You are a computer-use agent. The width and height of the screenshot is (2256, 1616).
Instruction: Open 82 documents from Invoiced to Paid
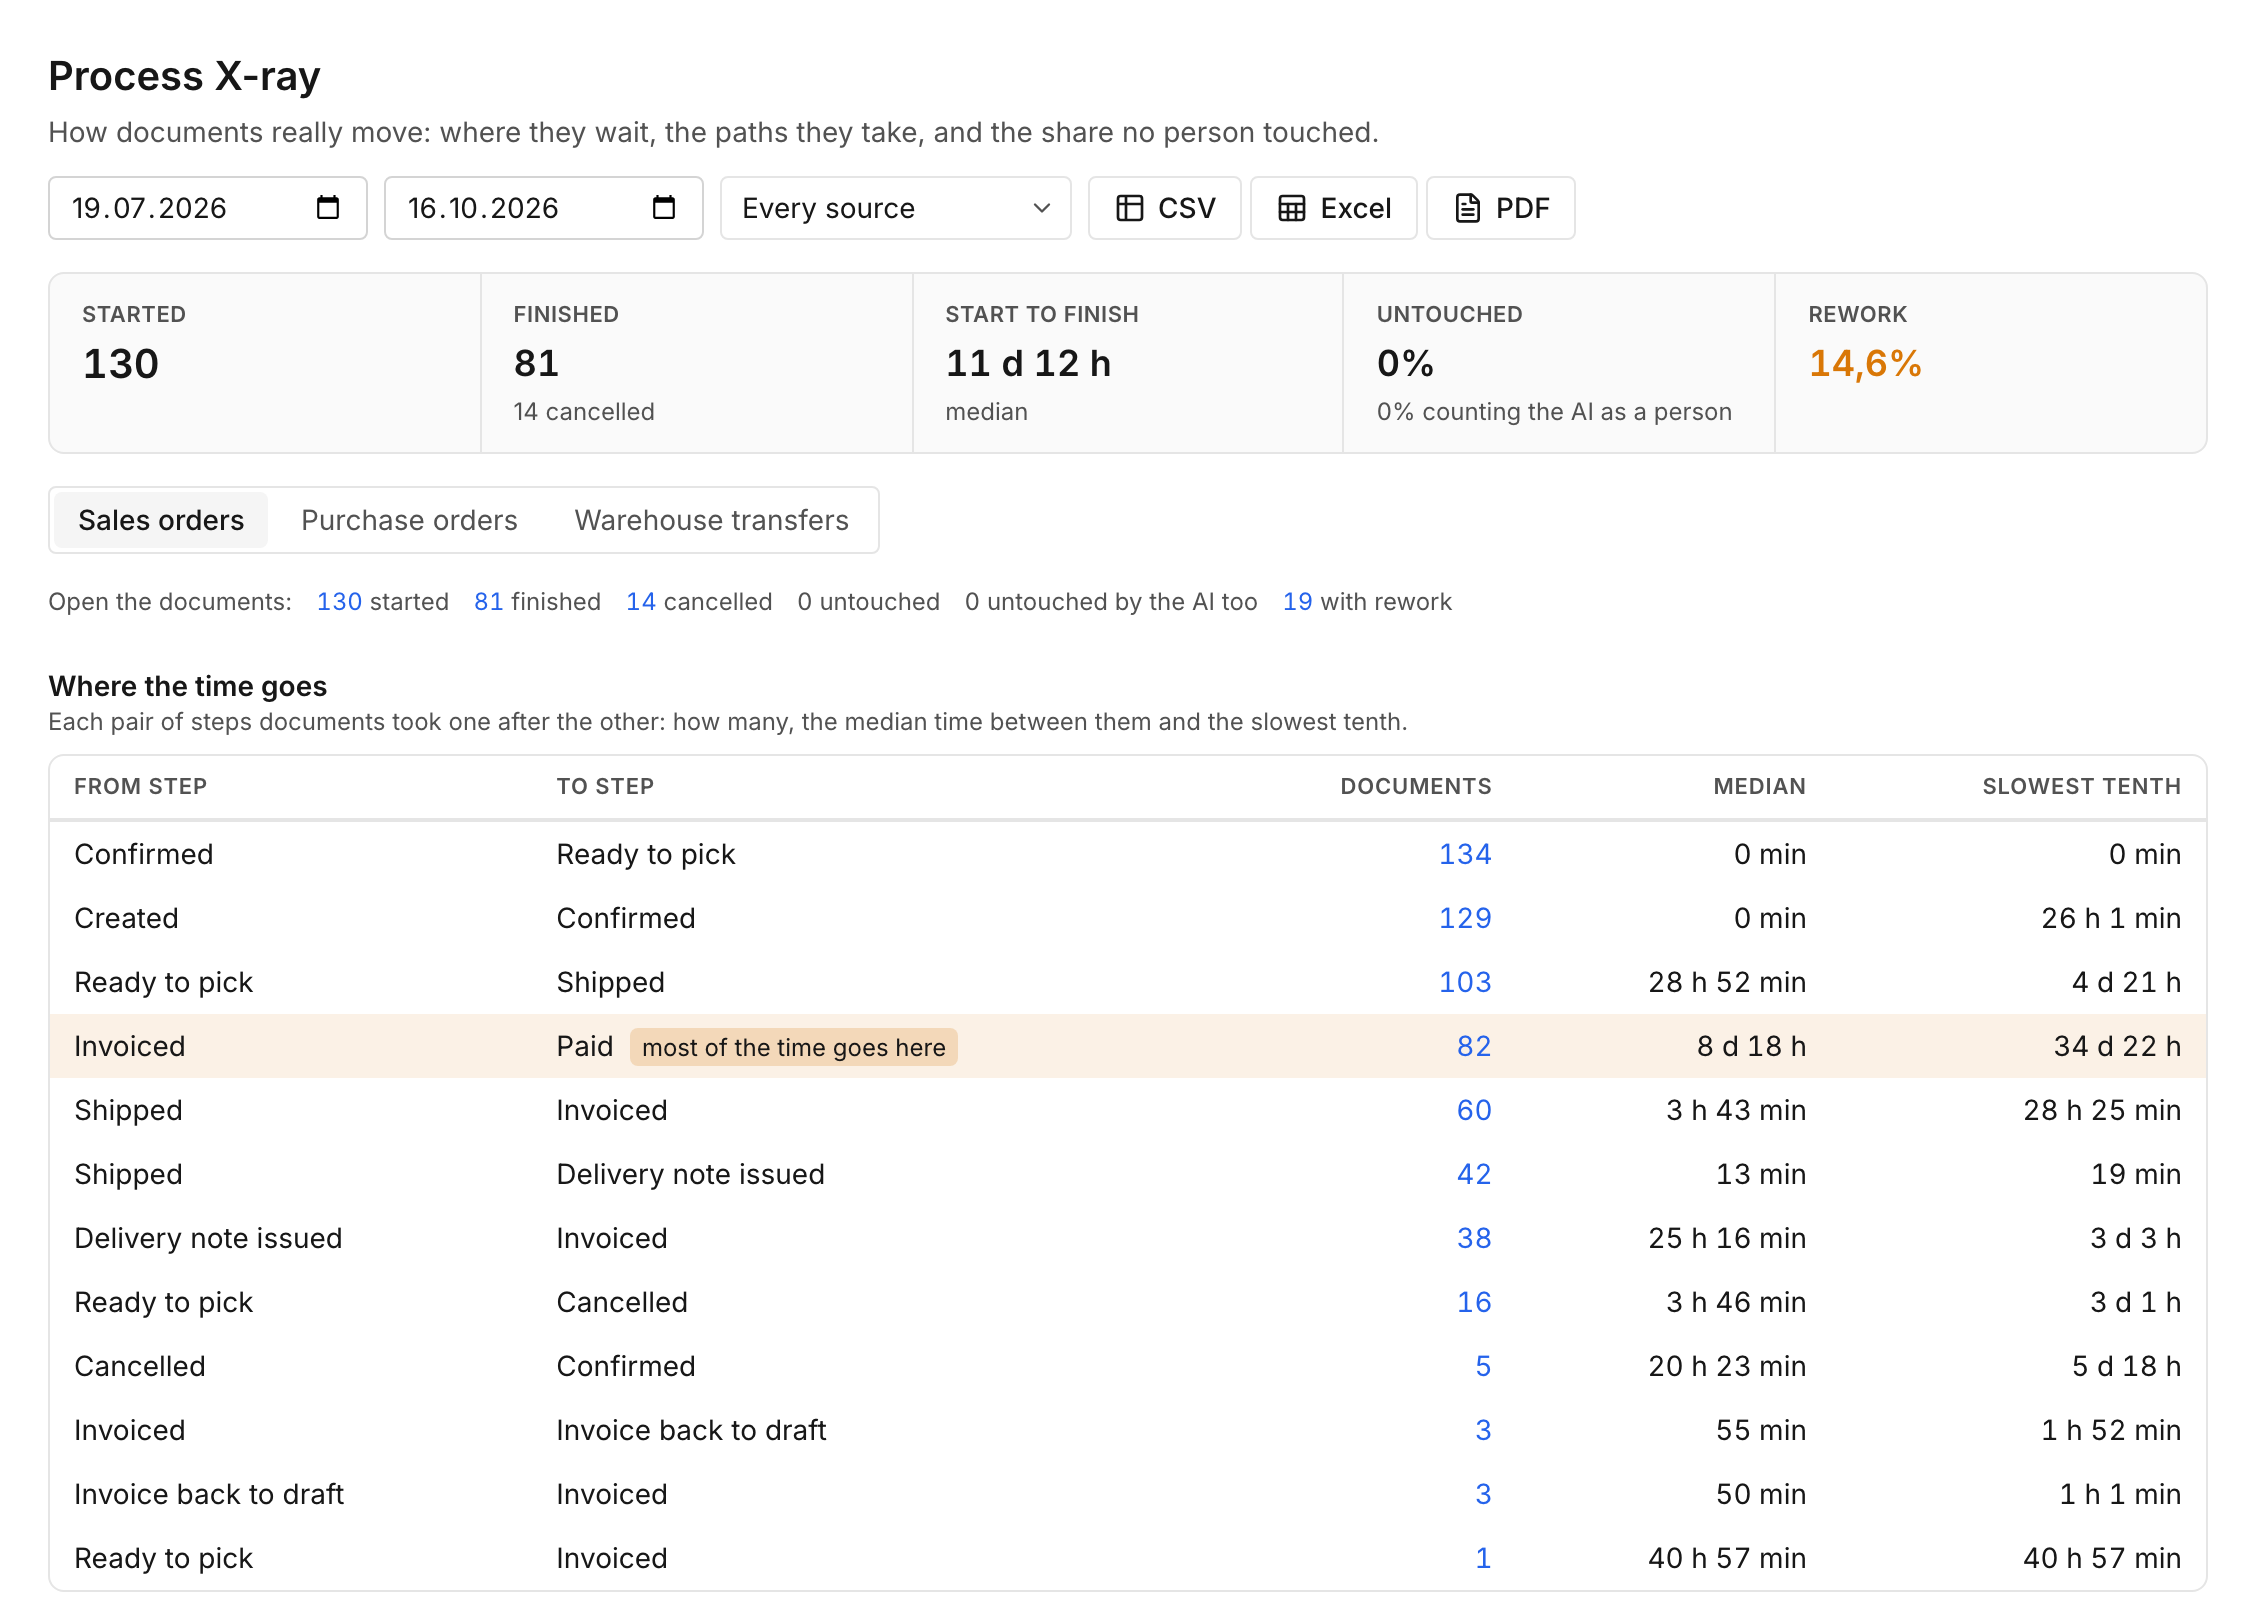pyautogui.click(x=1474, y=1046)
